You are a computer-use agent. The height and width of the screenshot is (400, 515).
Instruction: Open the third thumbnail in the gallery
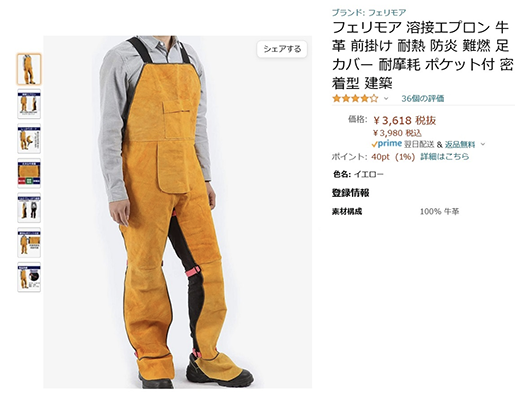pyautogui.click(x=29, y=138)
